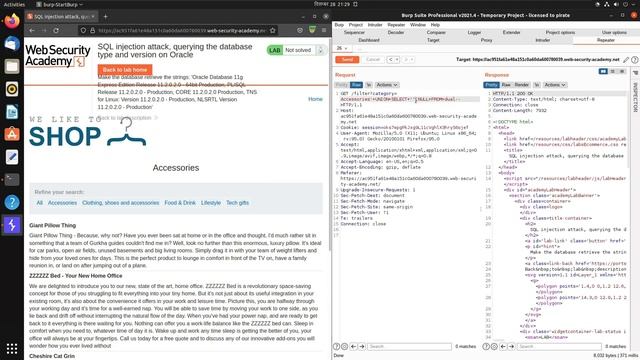Click the Firefox URL address bar
The width and height of the screenshot is (640, 360).
(182, 31)
